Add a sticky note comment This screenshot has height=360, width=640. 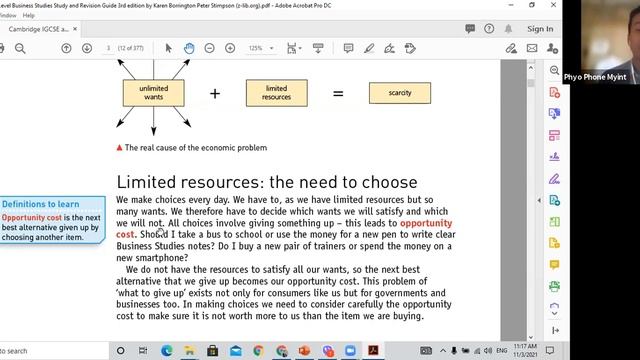click(348, 48)
